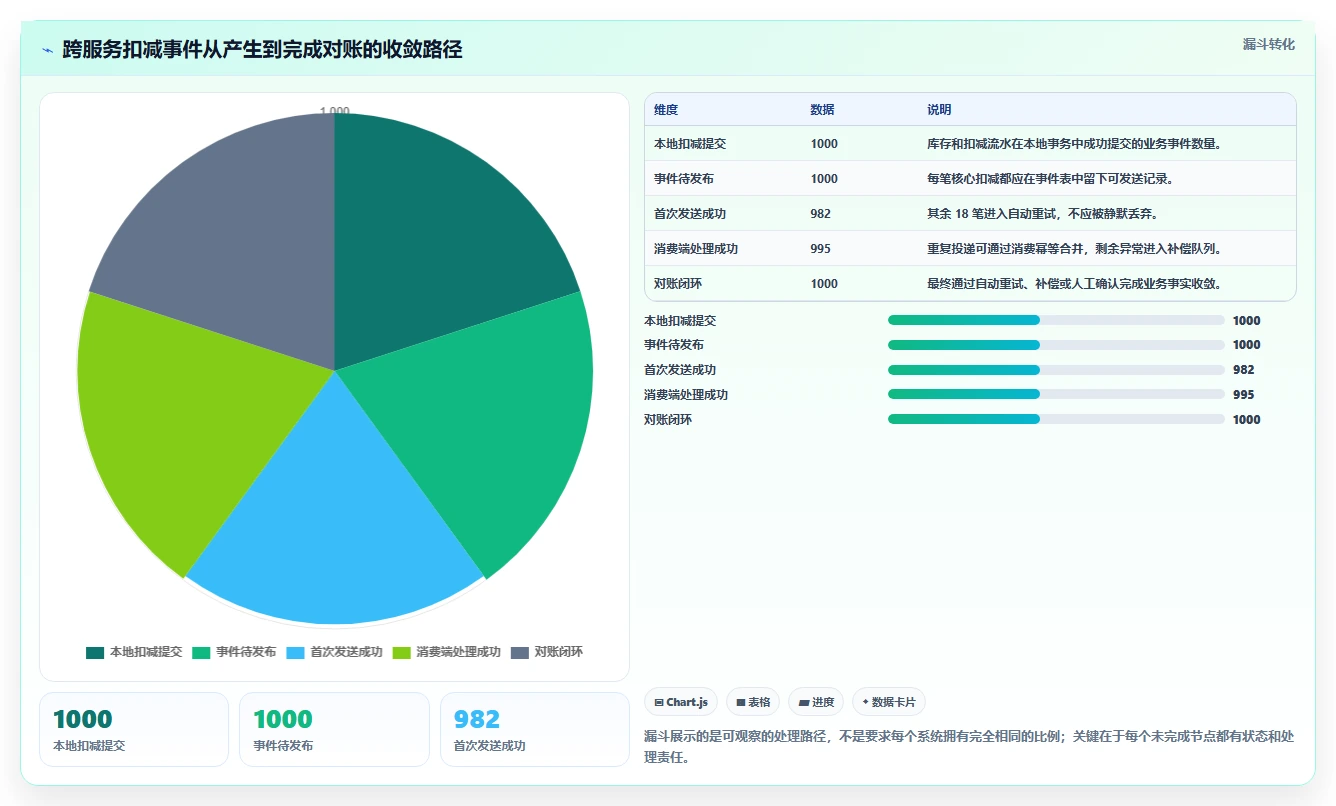Image resolution: width=1336 pixels, height=806 pixels.
Task: Click the Chart.js tag chip
Action: click(681, 702)
